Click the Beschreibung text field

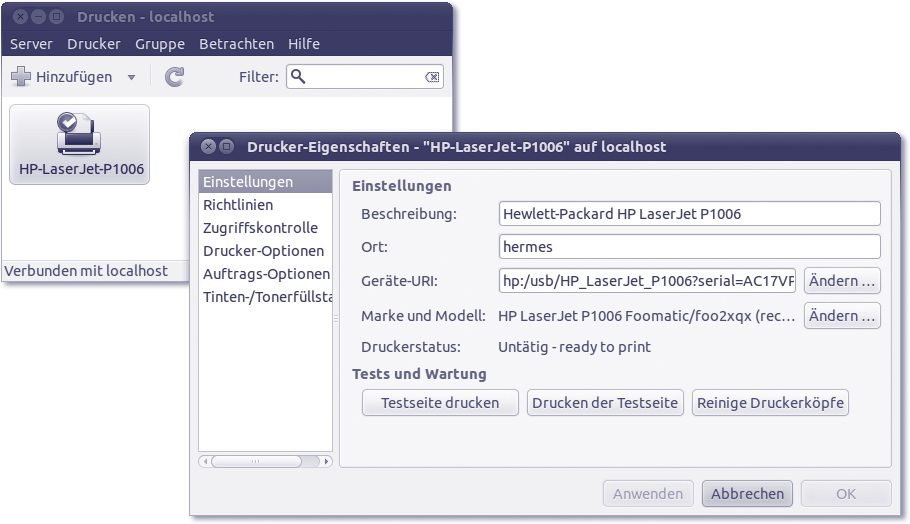coord(689,214)
